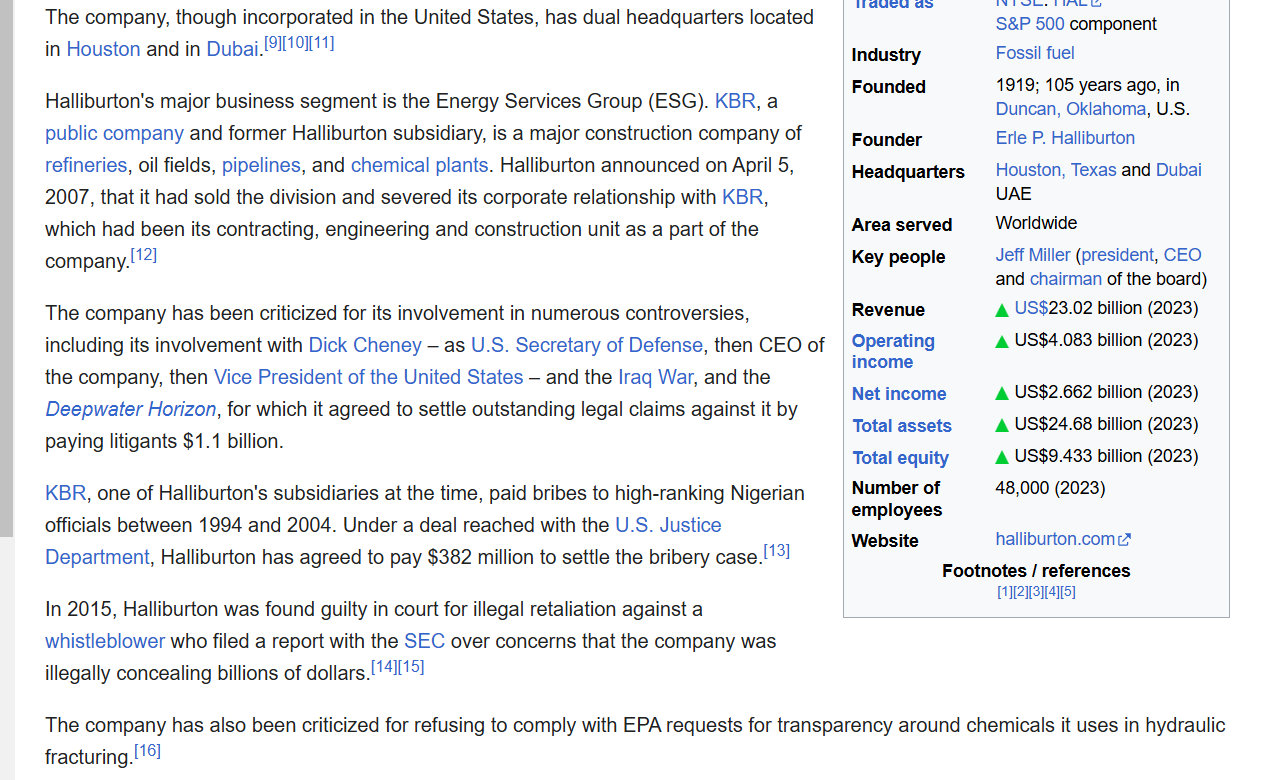Open the Jeff Miller link
This screenshot has width=1262, height=780.
(x=1033, y=255)
